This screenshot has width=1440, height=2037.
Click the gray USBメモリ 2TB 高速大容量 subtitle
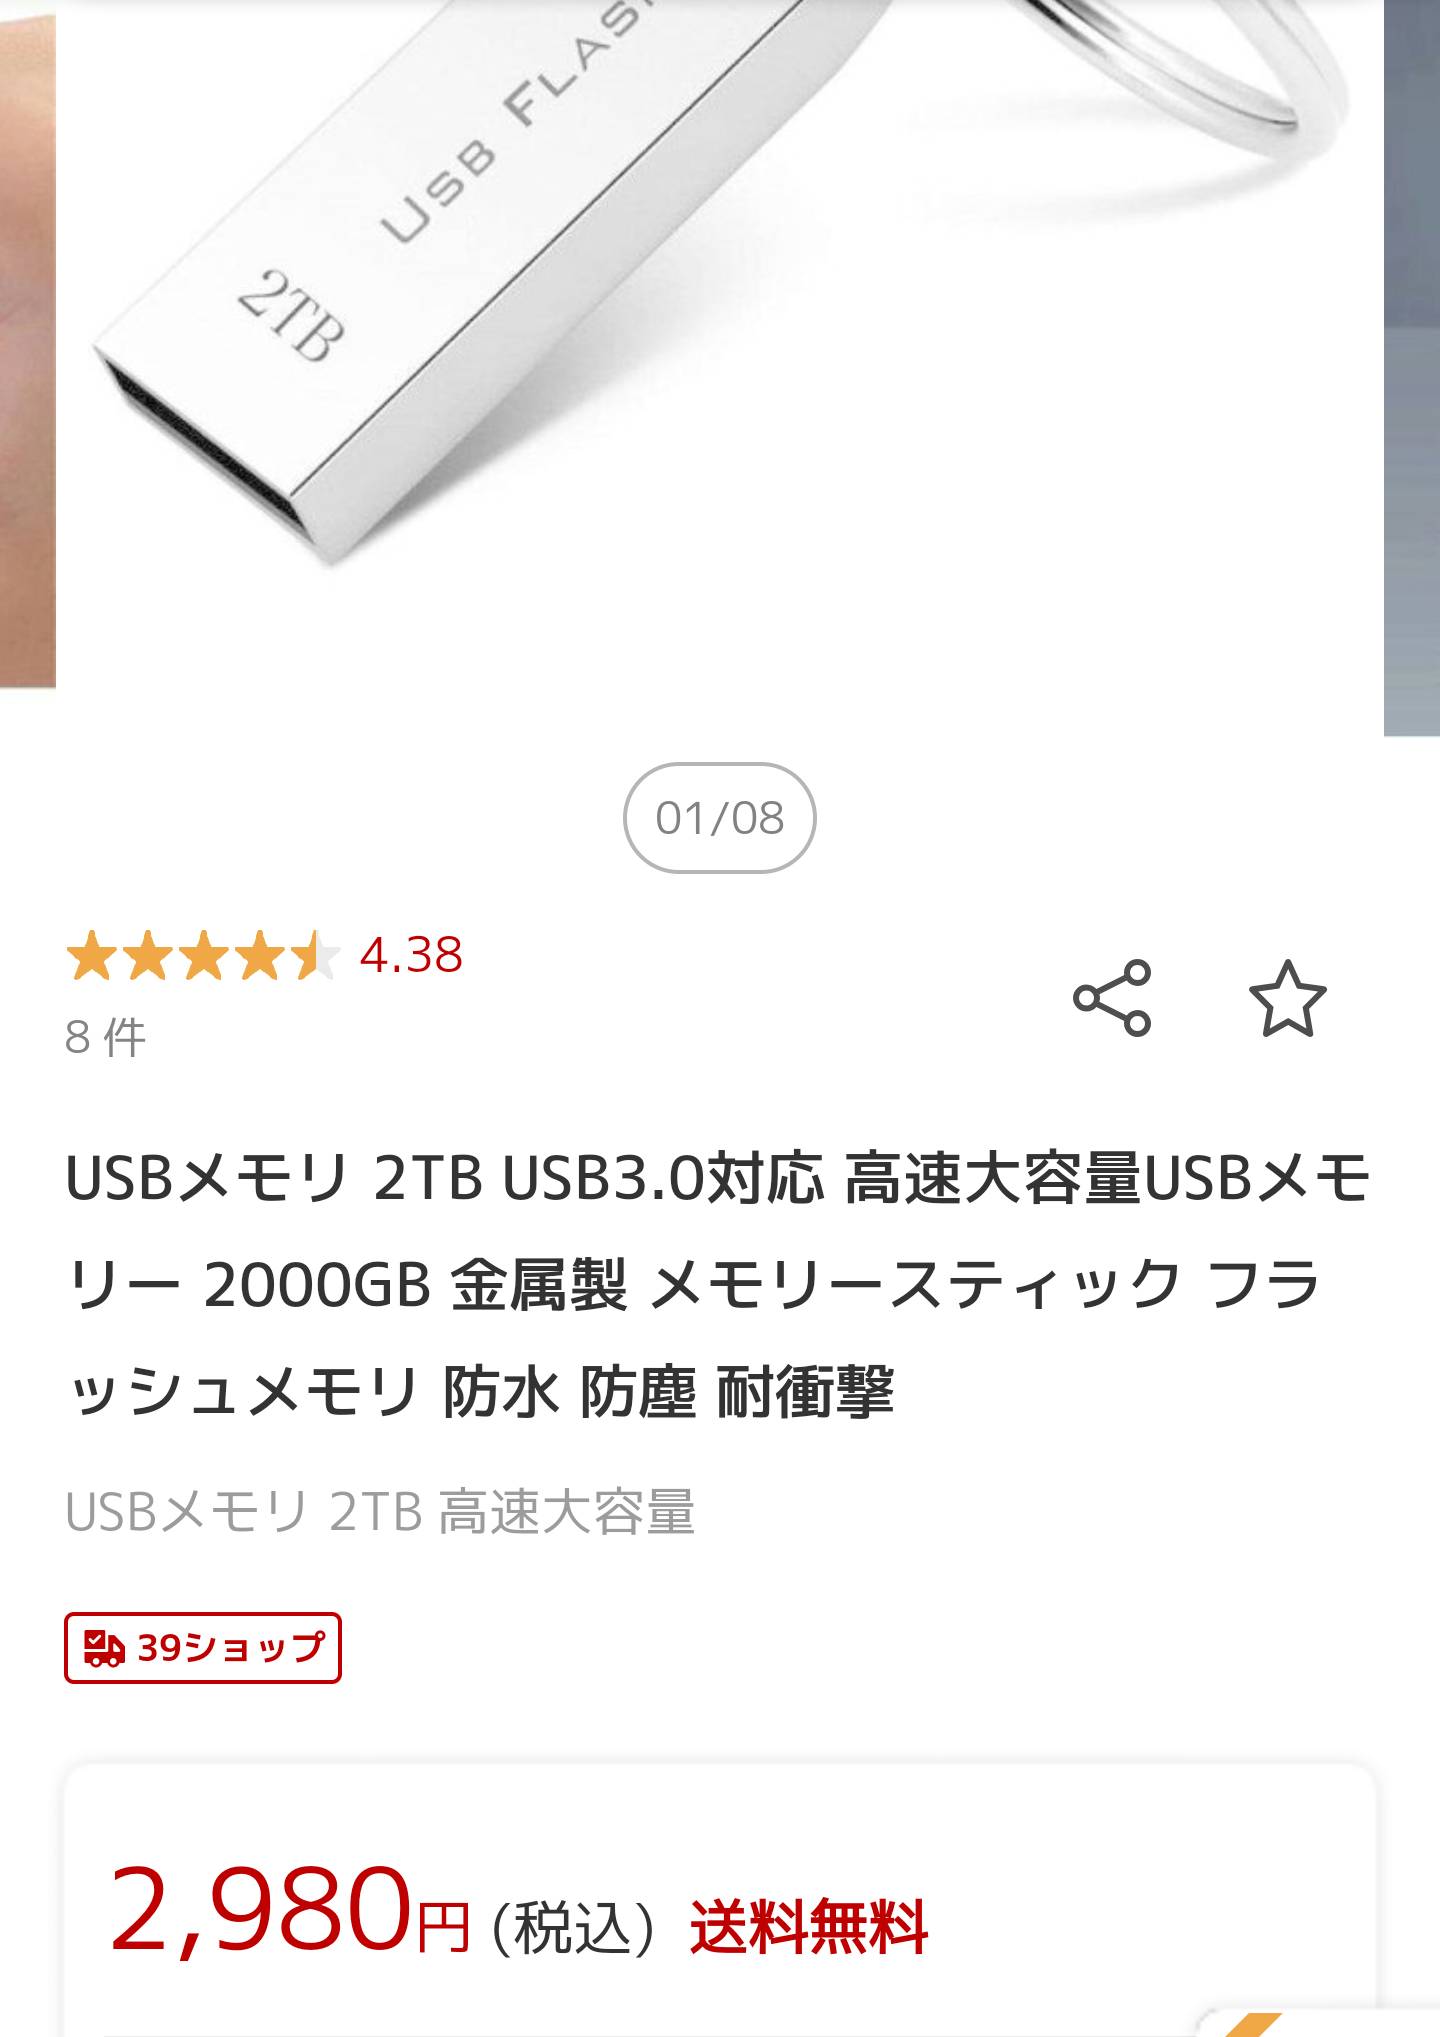[x=380, y=1511]
